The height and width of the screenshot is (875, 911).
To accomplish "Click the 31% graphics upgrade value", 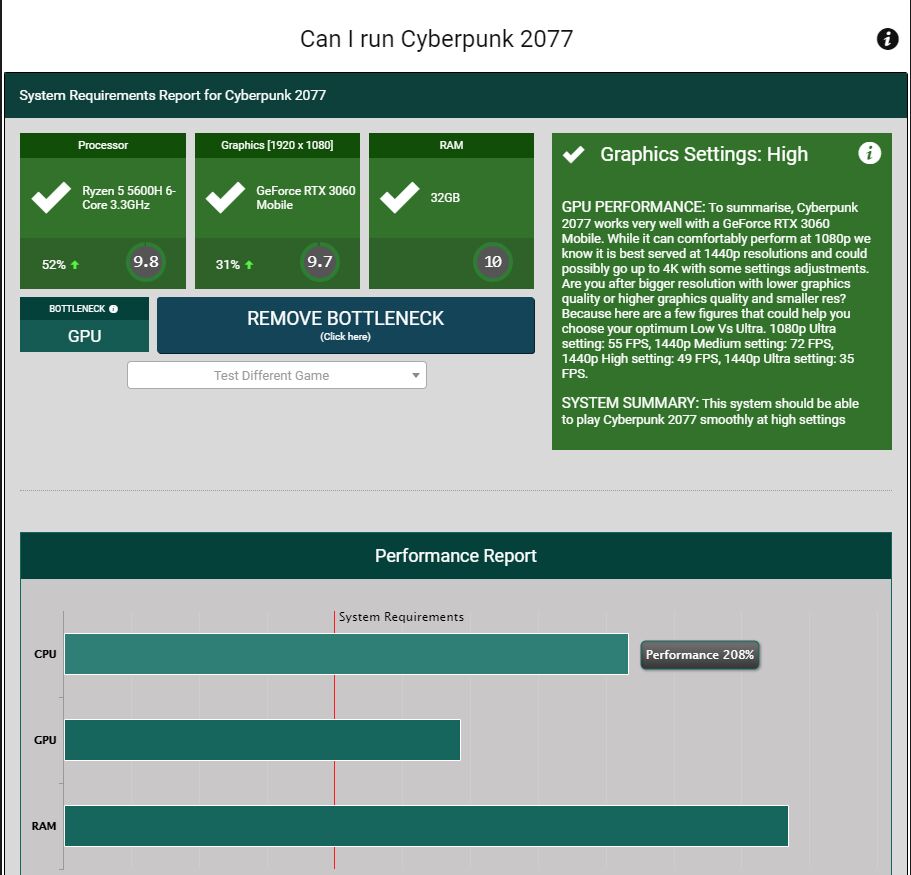I will 227,265.
